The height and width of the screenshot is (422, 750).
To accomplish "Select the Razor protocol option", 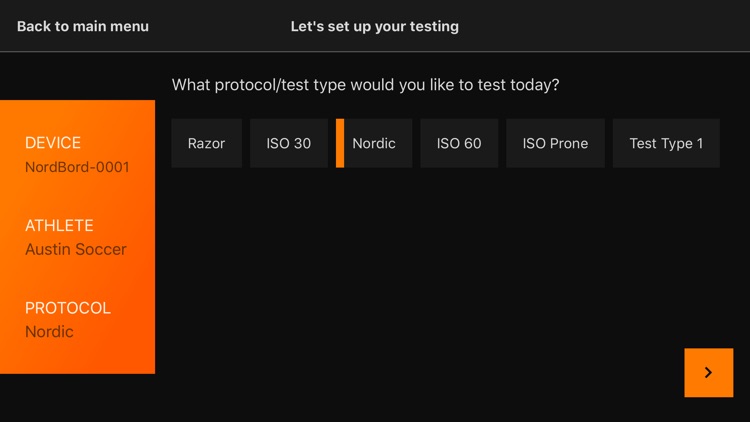I will (206, 143).
